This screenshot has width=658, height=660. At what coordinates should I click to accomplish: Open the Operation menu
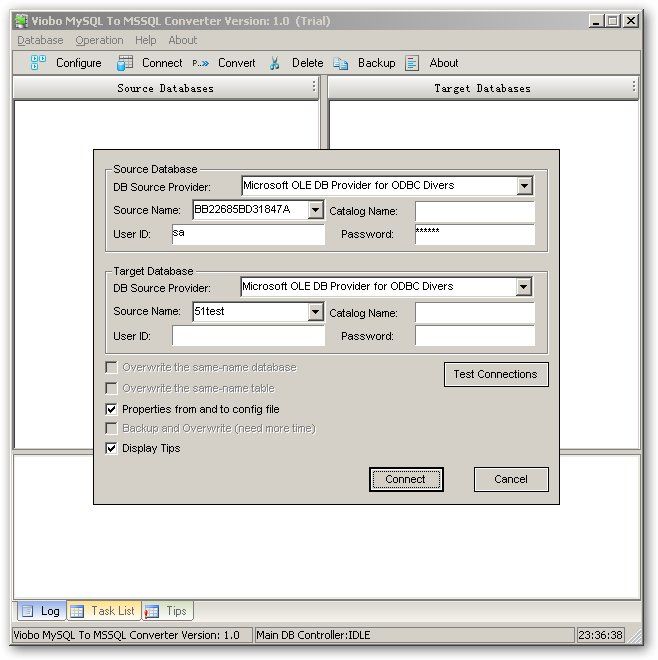[x=99, y=40]
